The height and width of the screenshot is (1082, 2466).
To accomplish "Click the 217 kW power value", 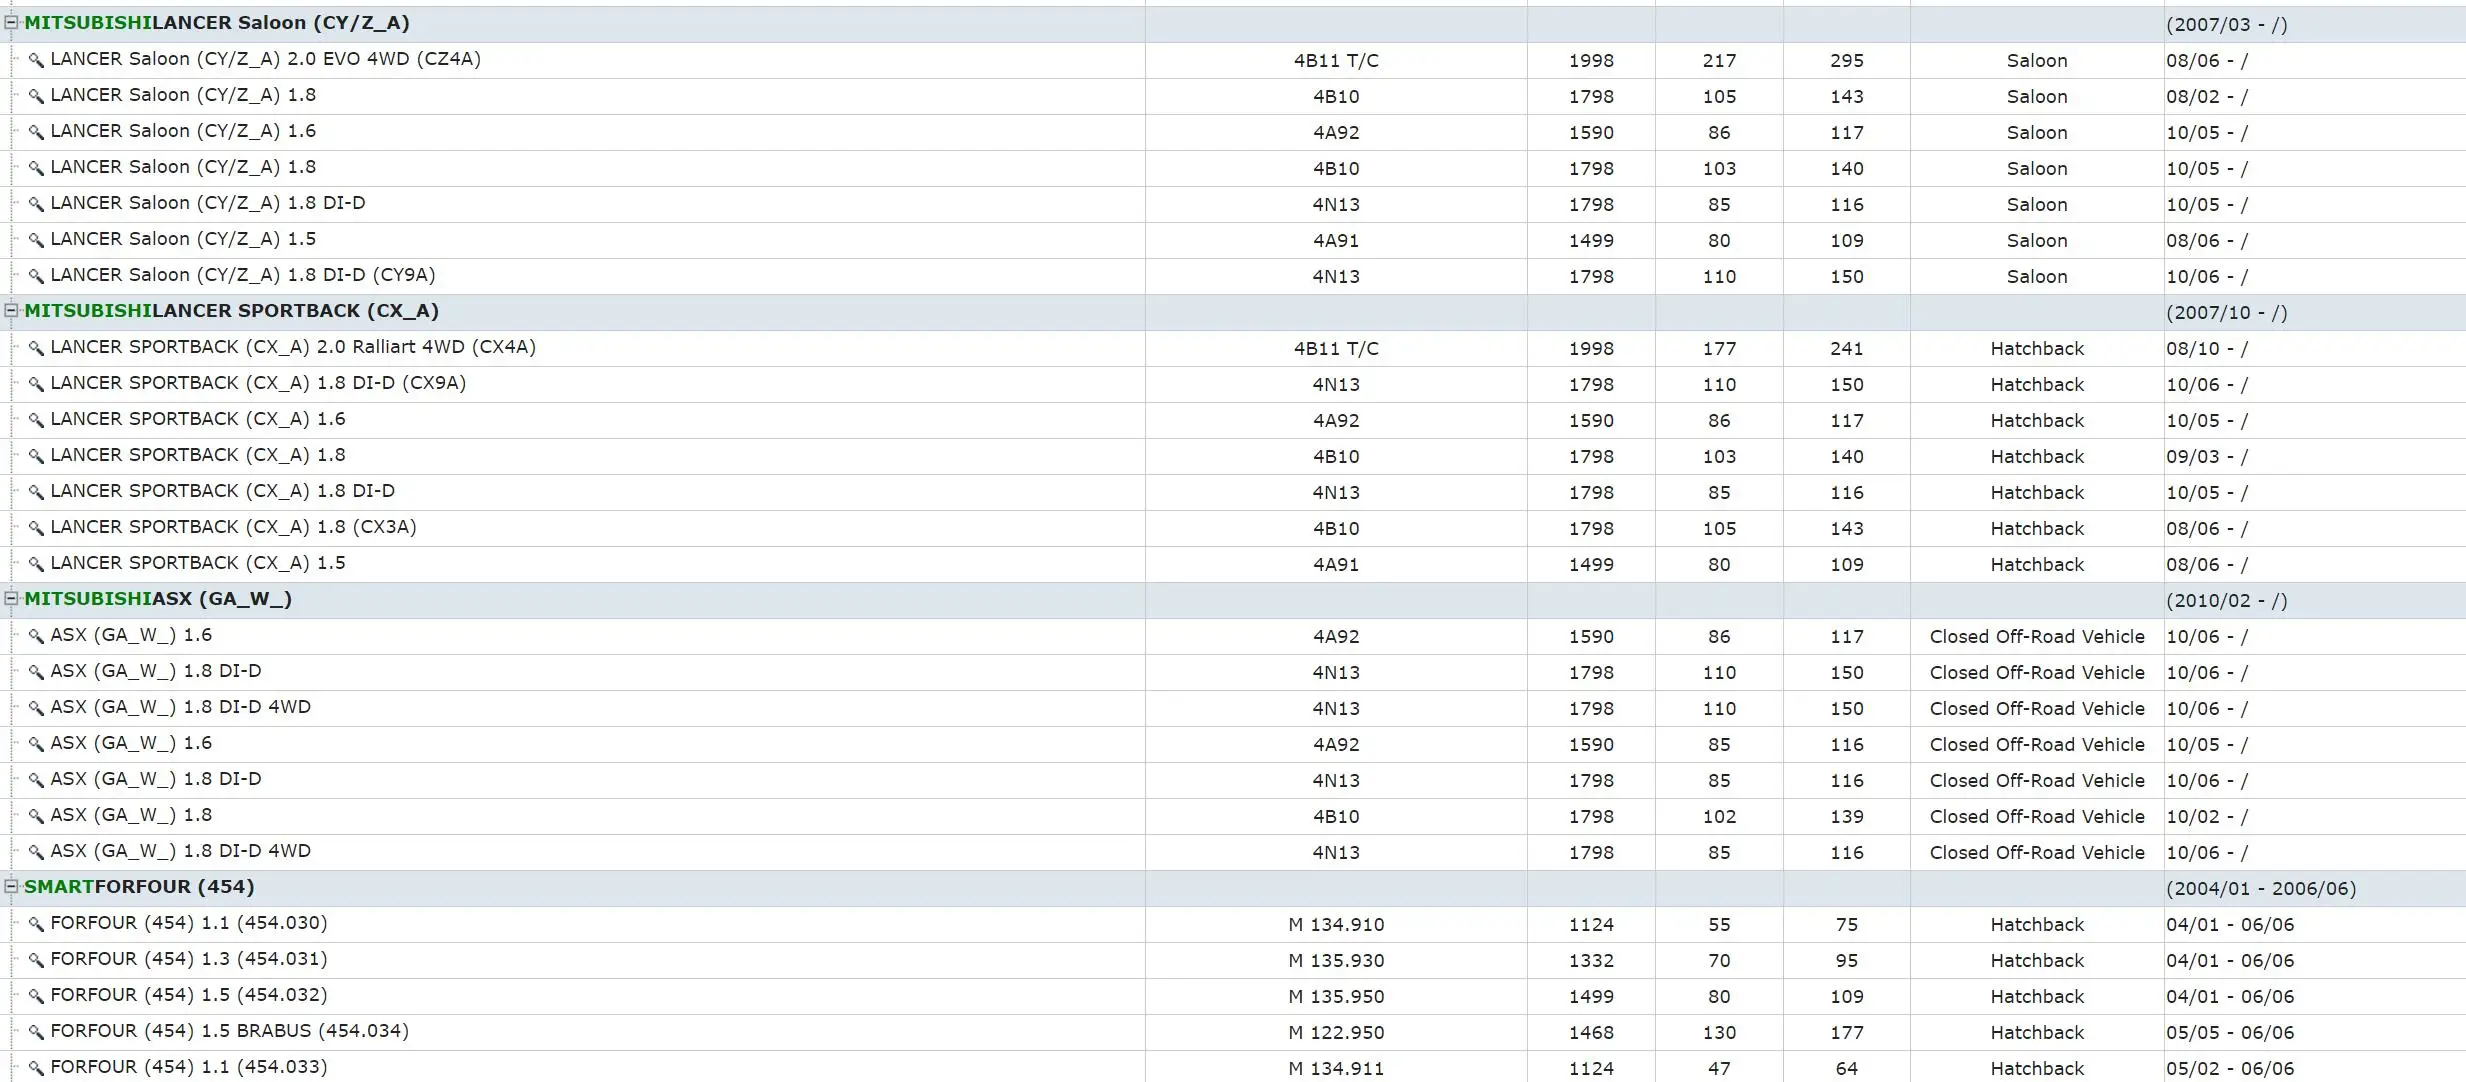I will (1719, 61).
